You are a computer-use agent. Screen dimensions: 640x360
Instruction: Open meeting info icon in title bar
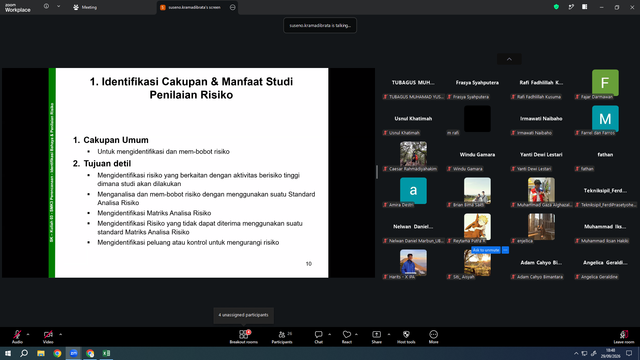coord(46,7)
